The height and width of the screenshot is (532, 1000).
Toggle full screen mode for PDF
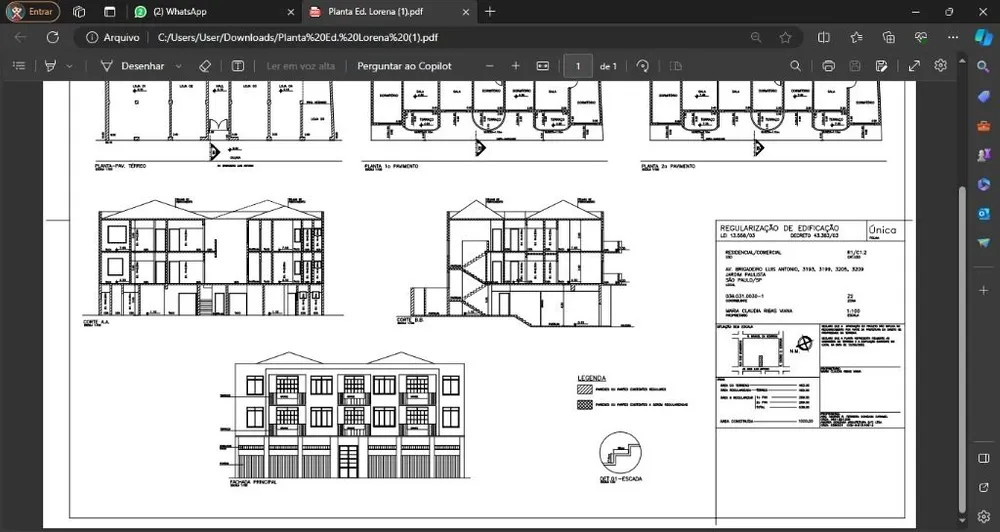[914, 66]
